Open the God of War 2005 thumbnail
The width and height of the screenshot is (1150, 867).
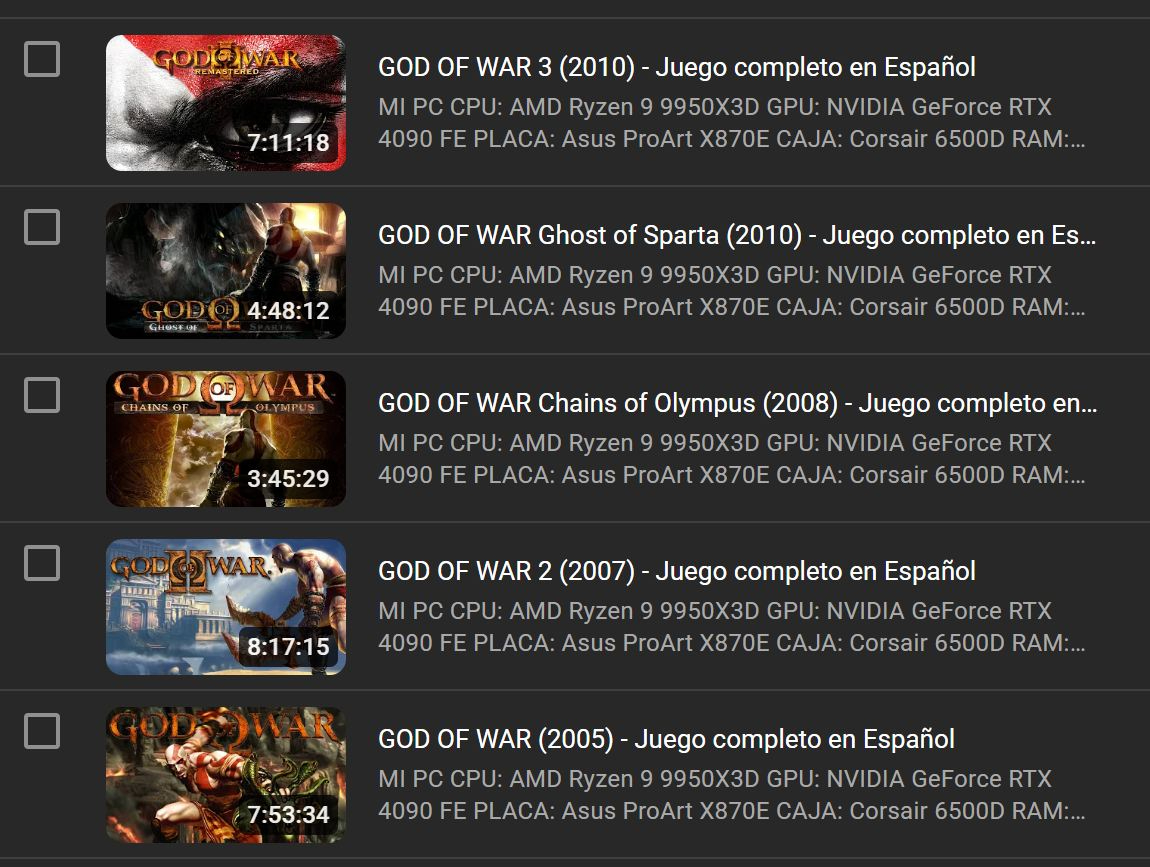click(226, 775)
